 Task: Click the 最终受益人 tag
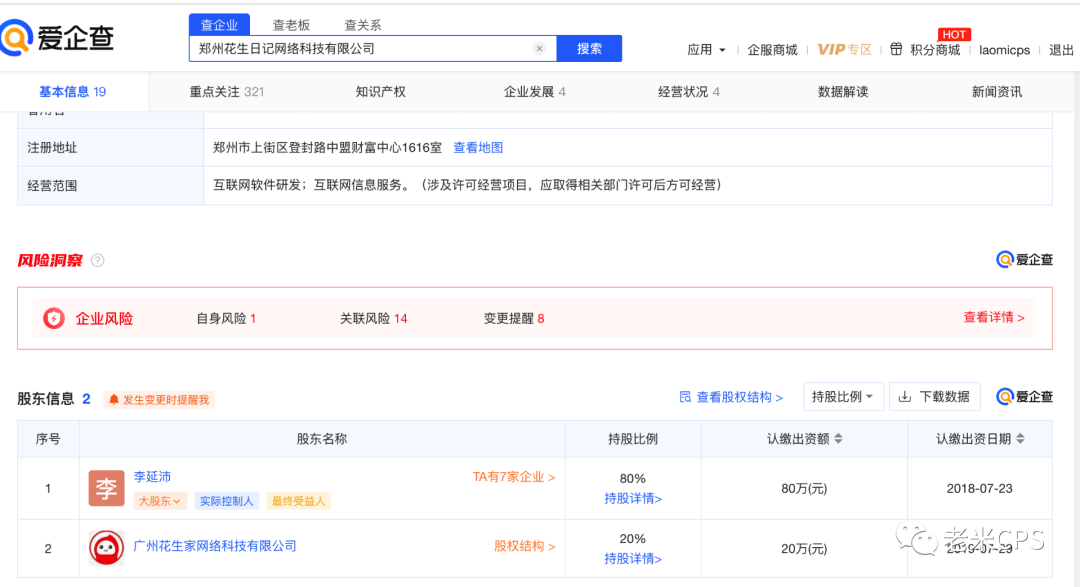[x=298, y=501]
